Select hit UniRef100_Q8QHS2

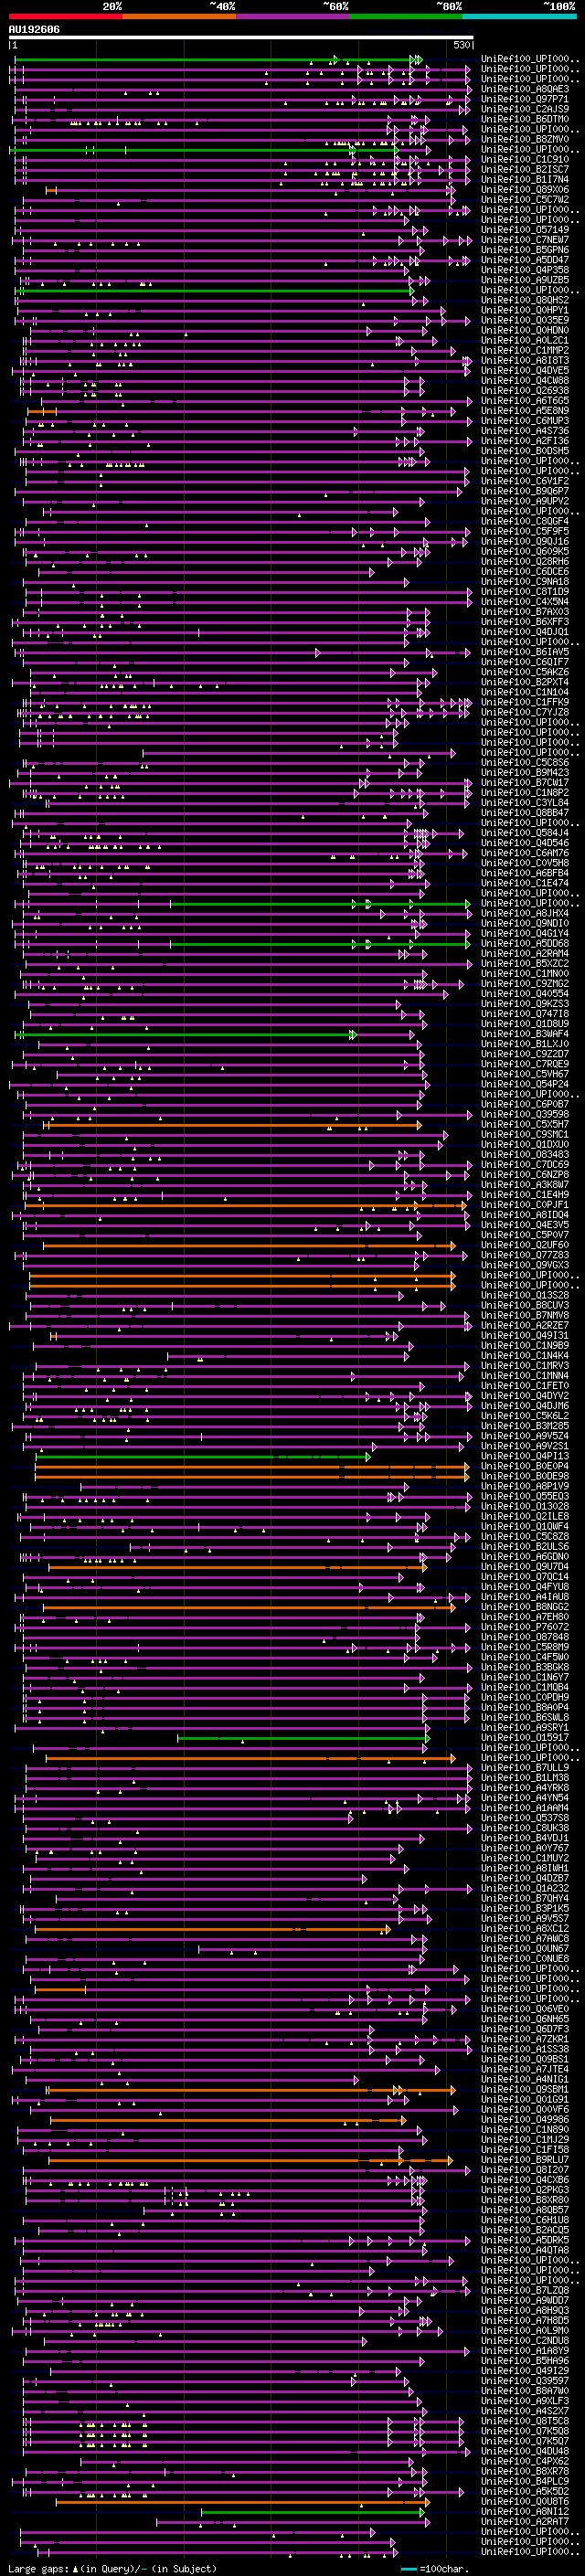pyautogui.click(x=525, y=300)
